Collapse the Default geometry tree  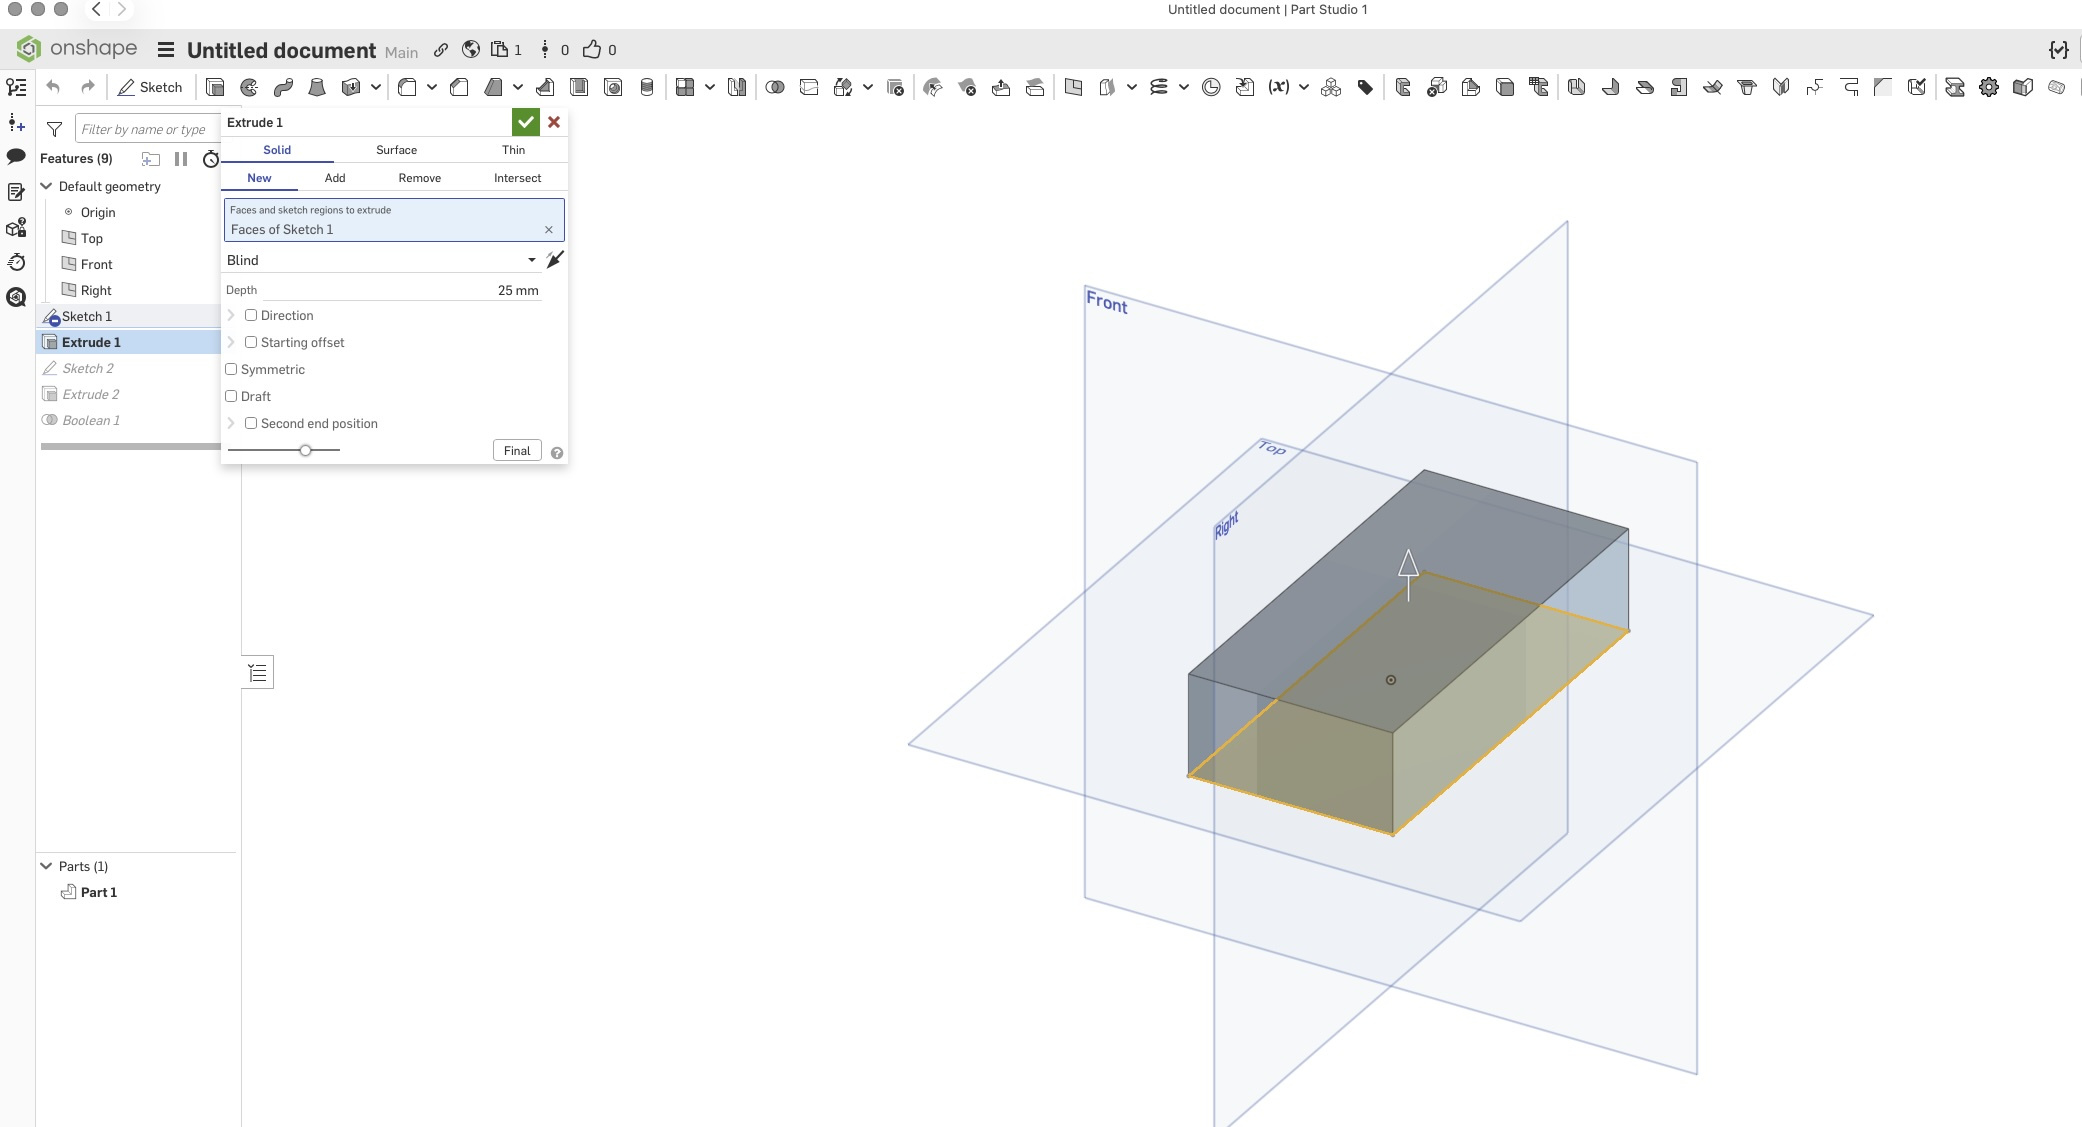46,186
